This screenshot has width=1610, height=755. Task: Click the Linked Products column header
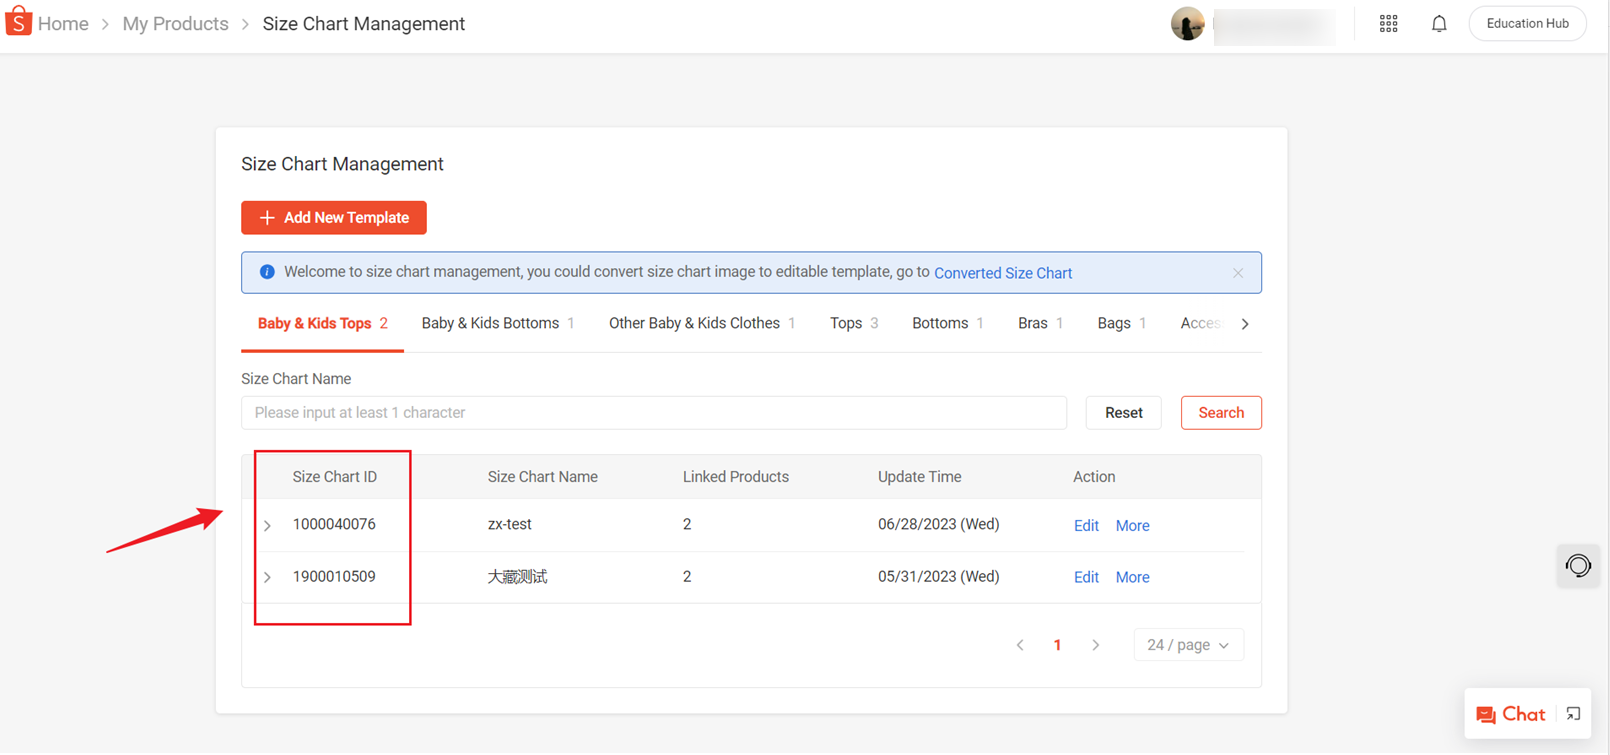click(735, 477)
